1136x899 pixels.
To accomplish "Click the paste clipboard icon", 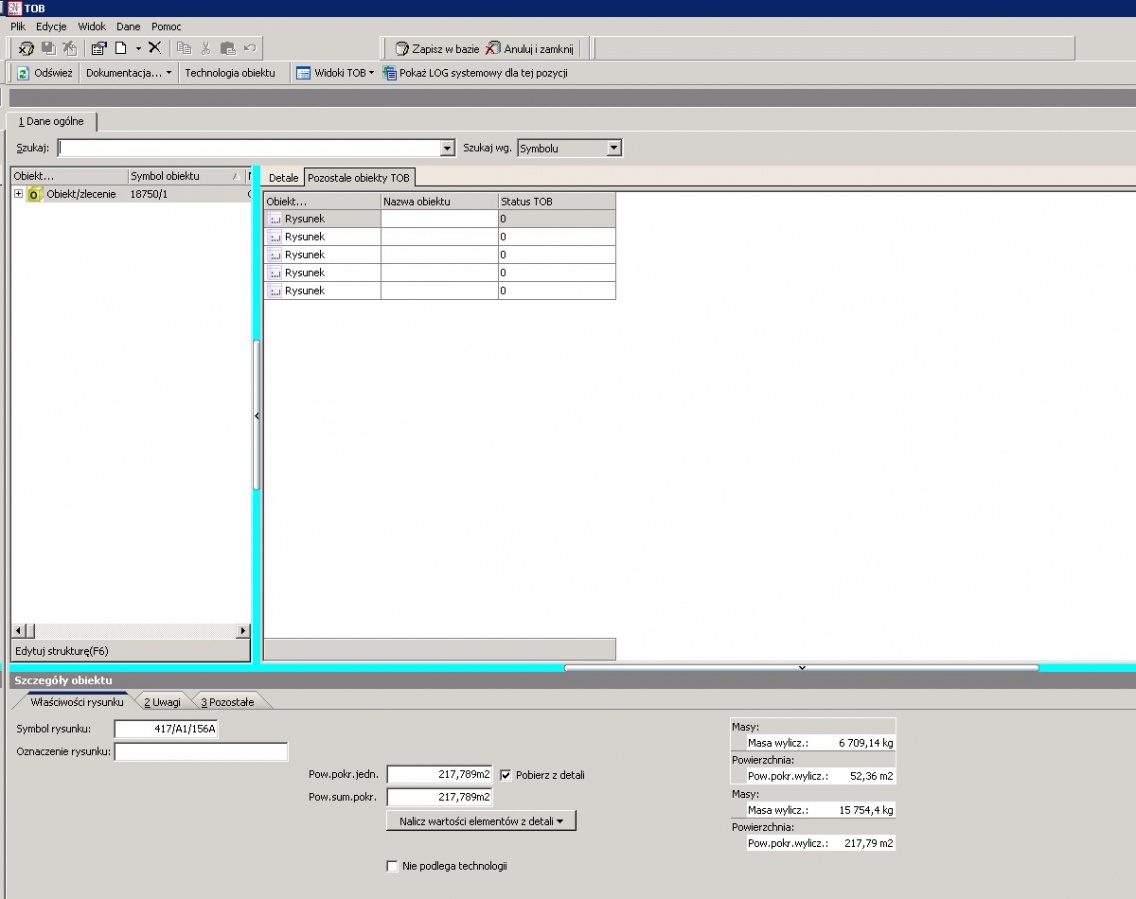I will [227, 49].
